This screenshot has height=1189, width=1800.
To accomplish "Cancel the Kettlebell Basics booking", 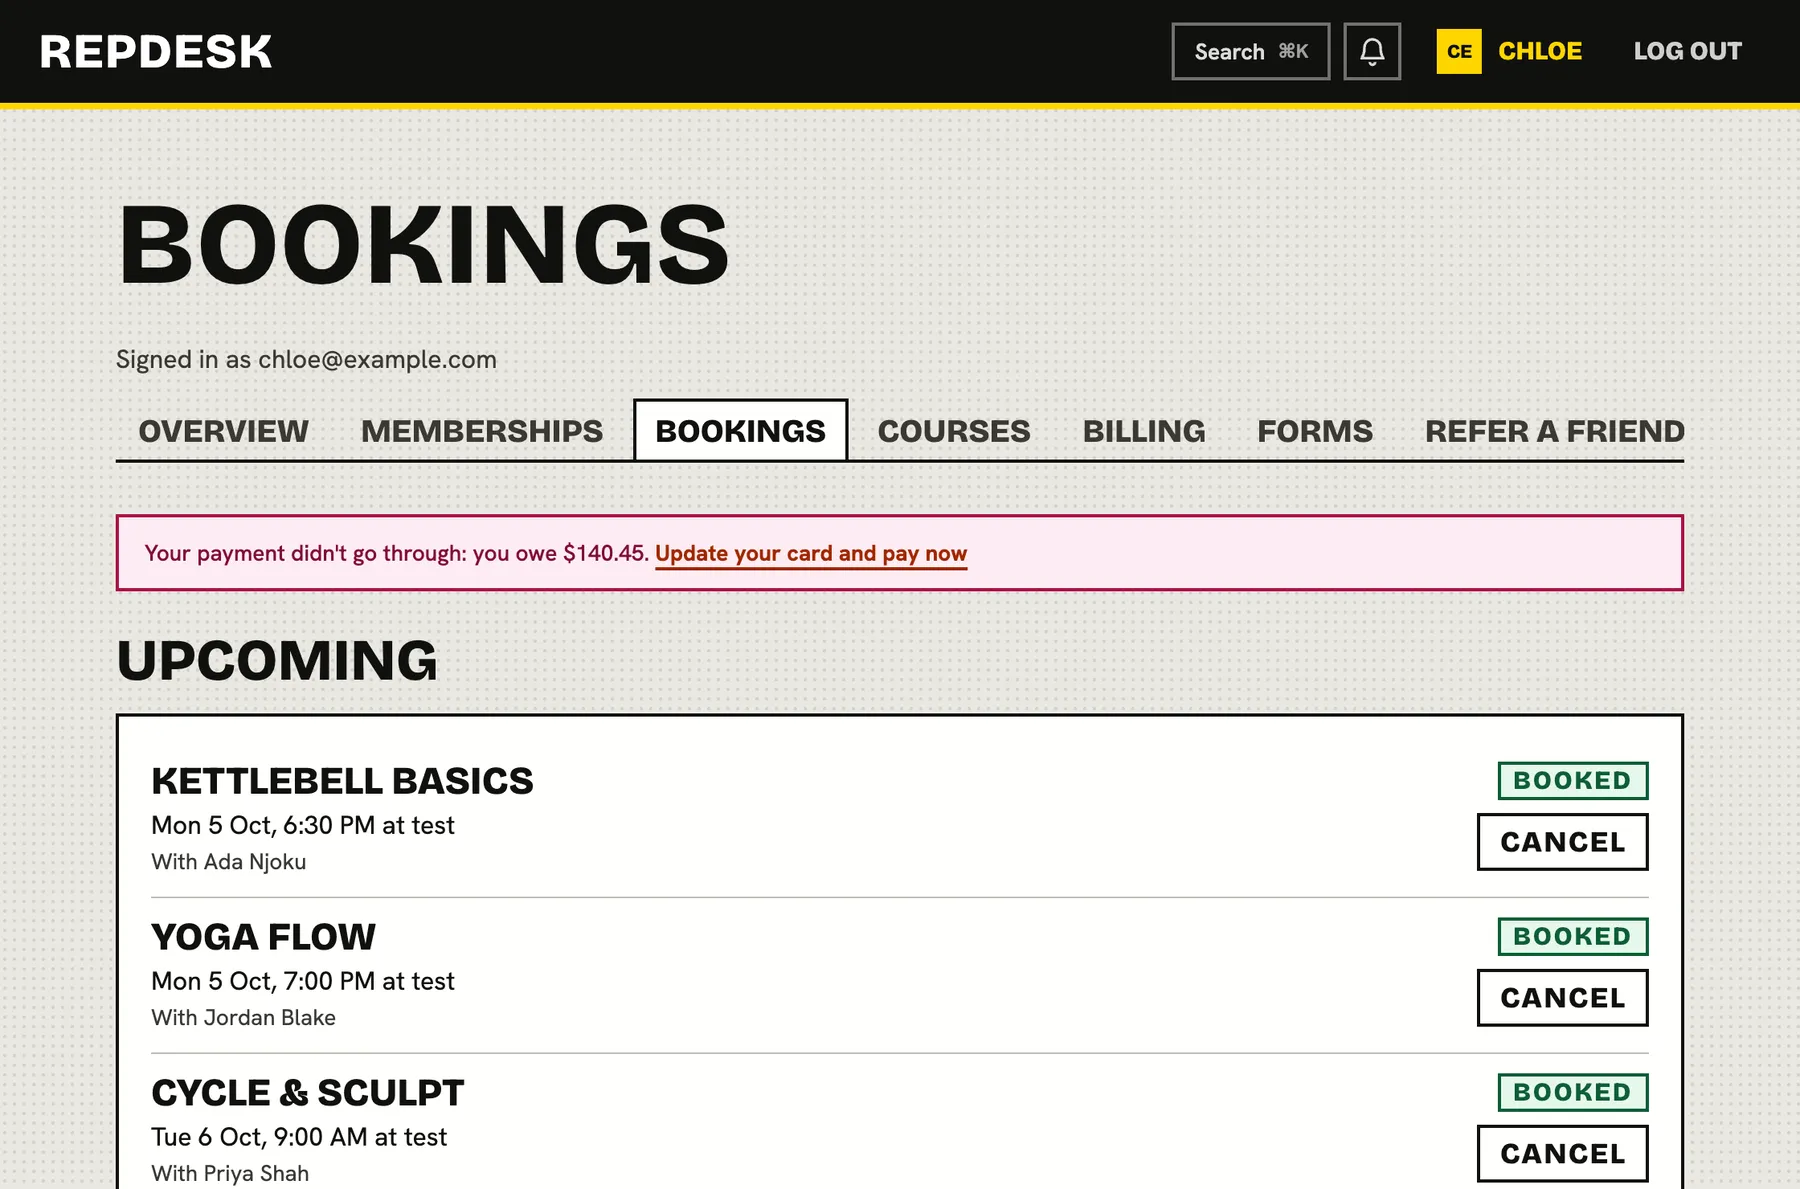I will coord(1563,842).
